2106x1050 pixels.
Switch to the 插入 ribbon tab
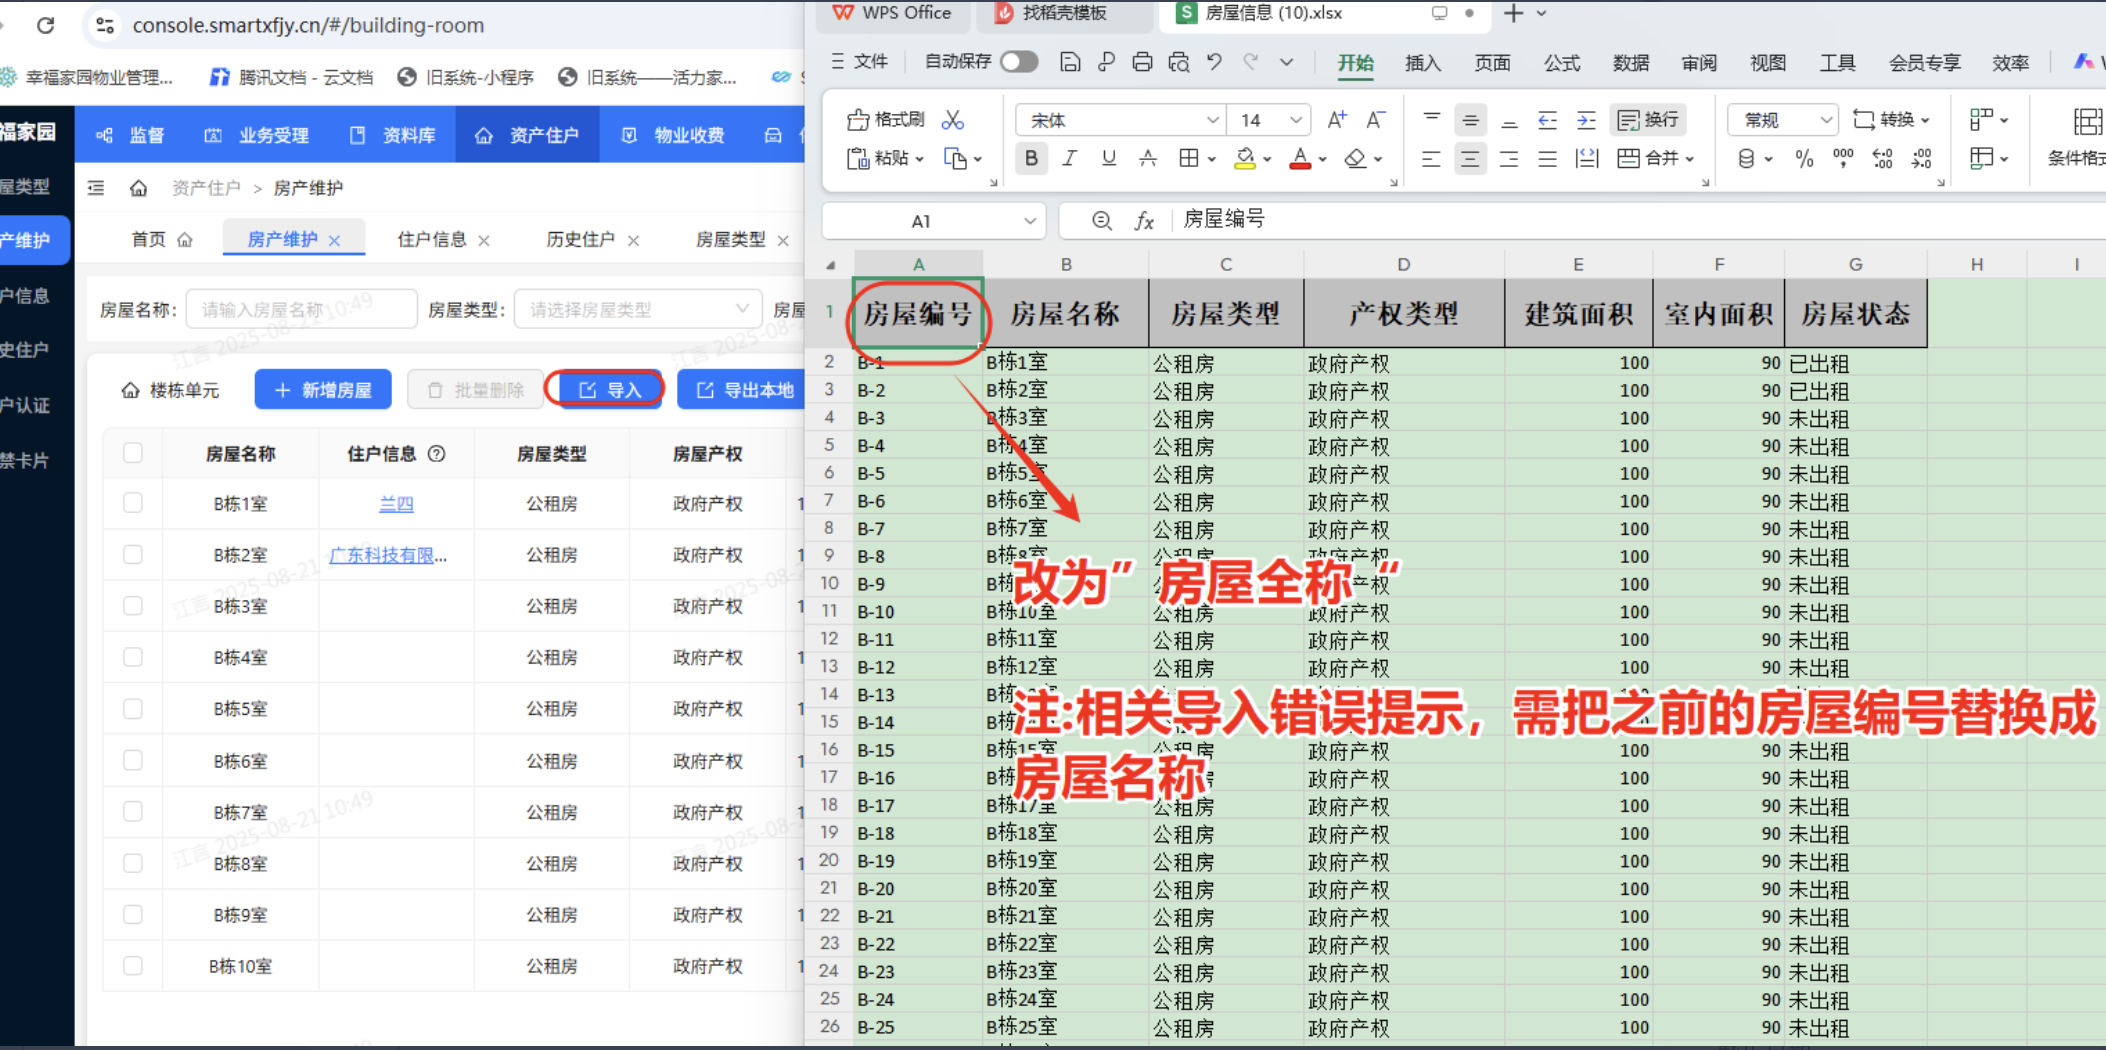[1423, 63]
